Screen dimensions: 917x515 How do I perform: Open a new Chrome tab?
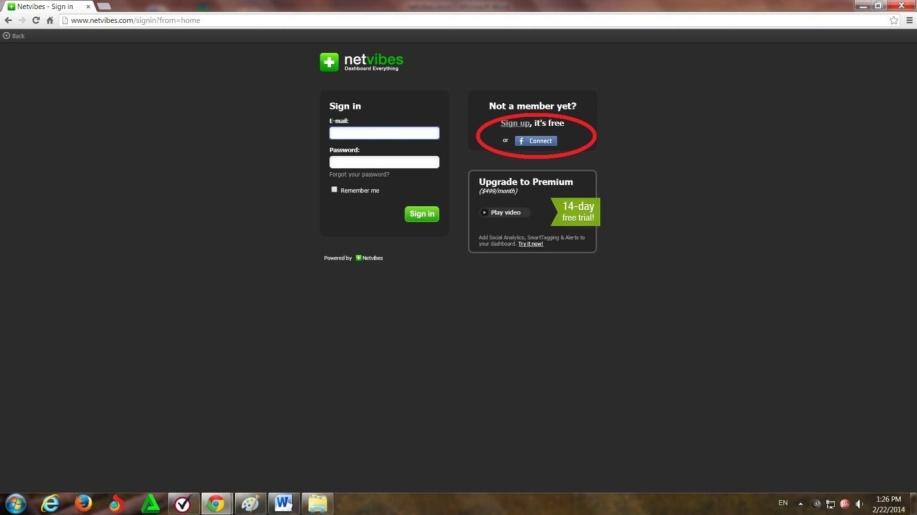click(x=104, y=6)
